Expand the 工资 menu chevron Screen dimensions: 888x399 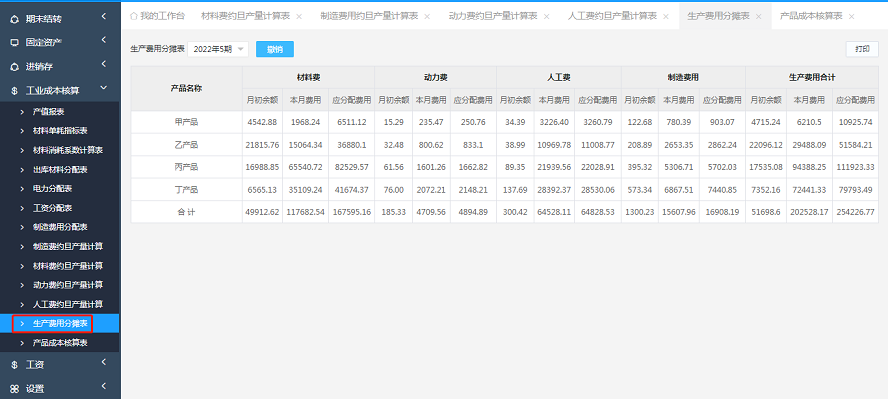pyautogui.click(x=104, y=362)
